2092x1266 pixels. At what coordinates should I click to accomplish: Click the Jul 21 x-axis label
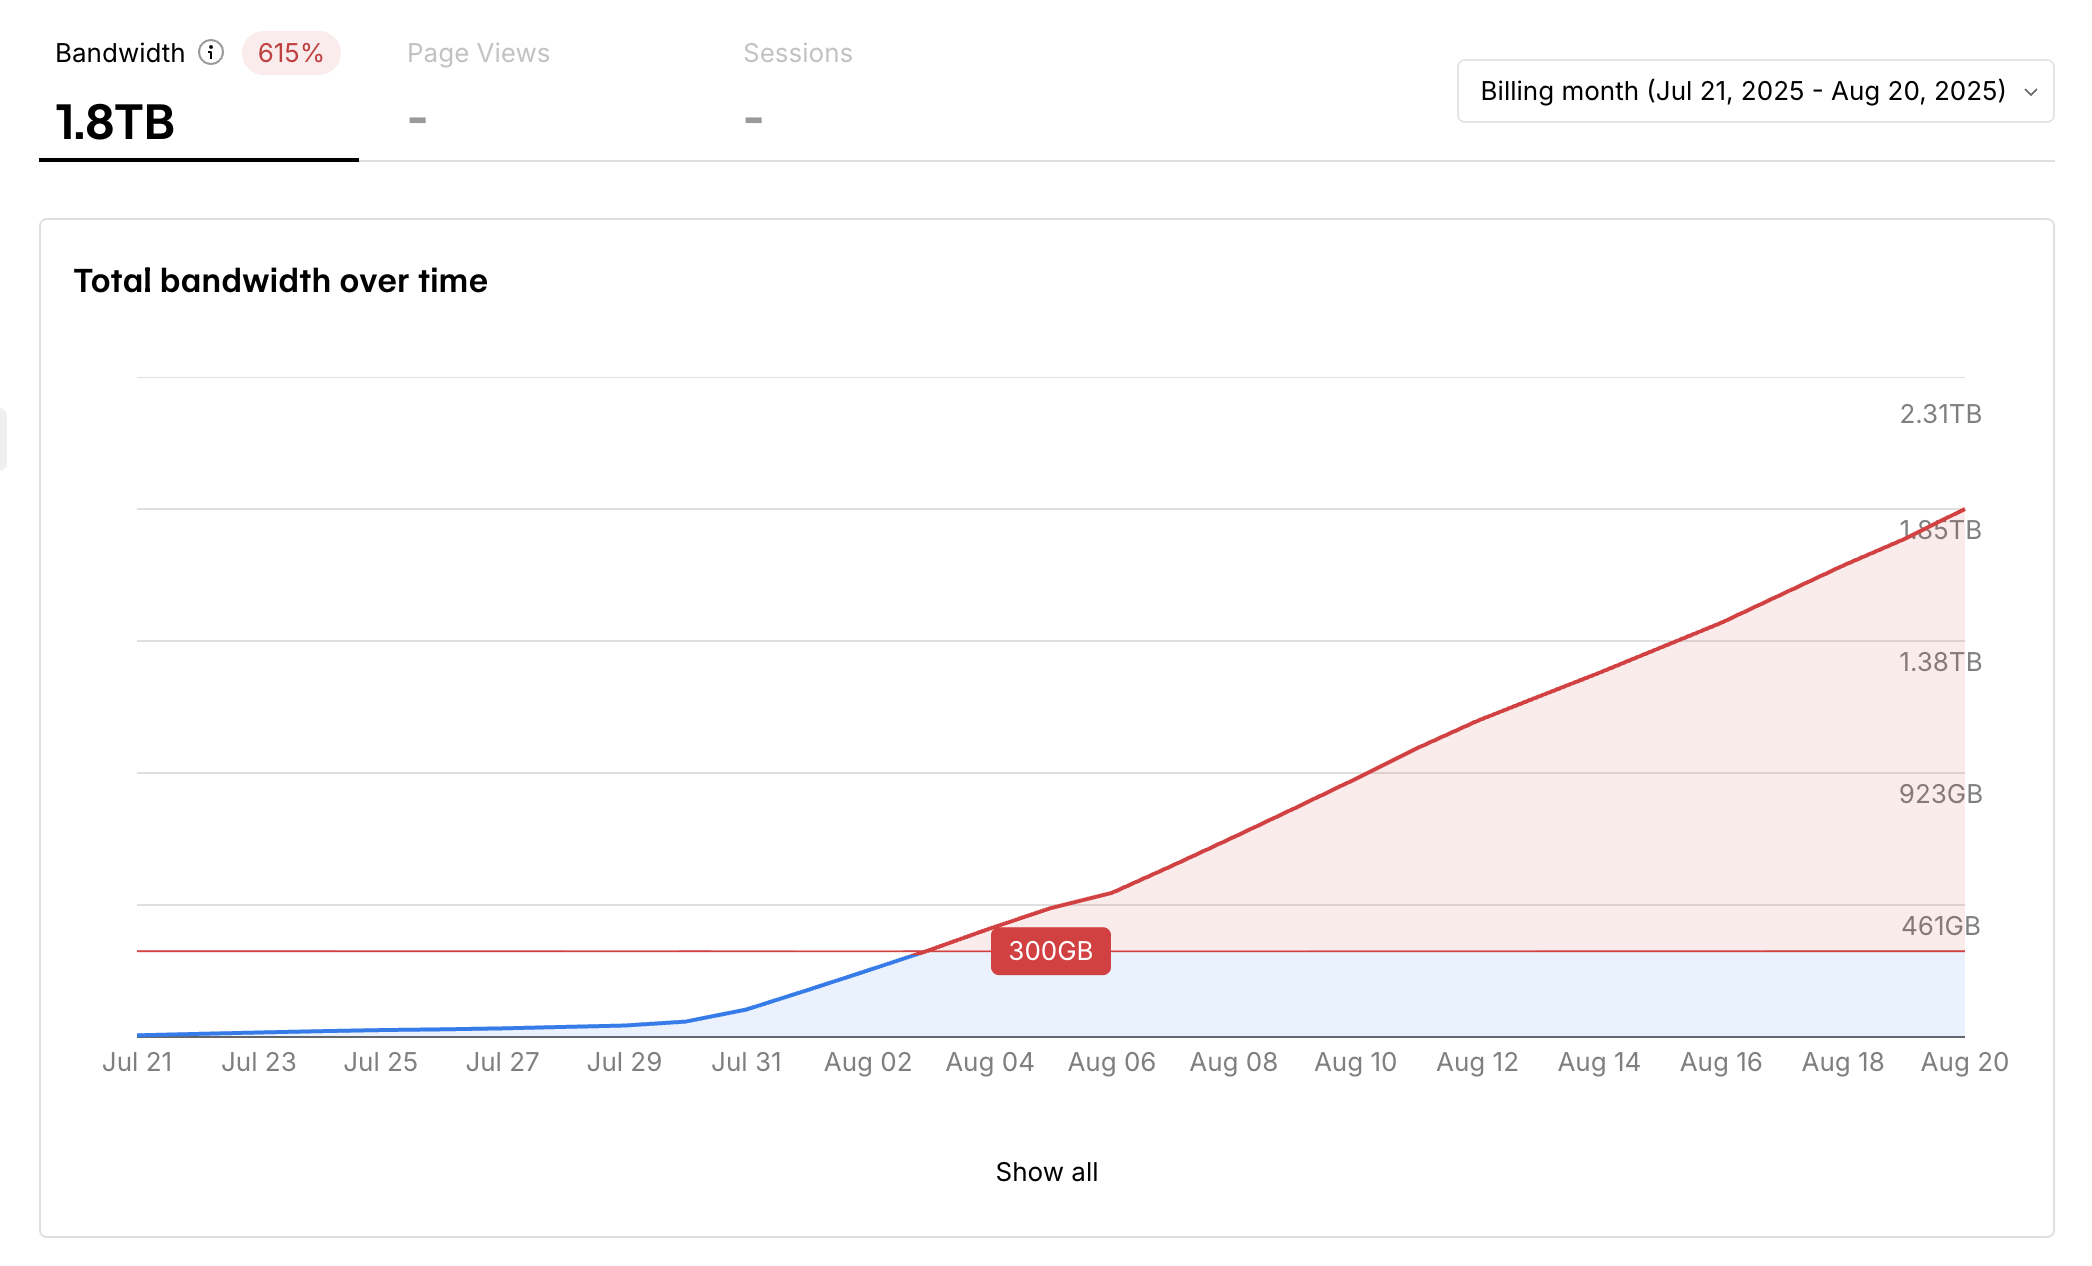137,1062
